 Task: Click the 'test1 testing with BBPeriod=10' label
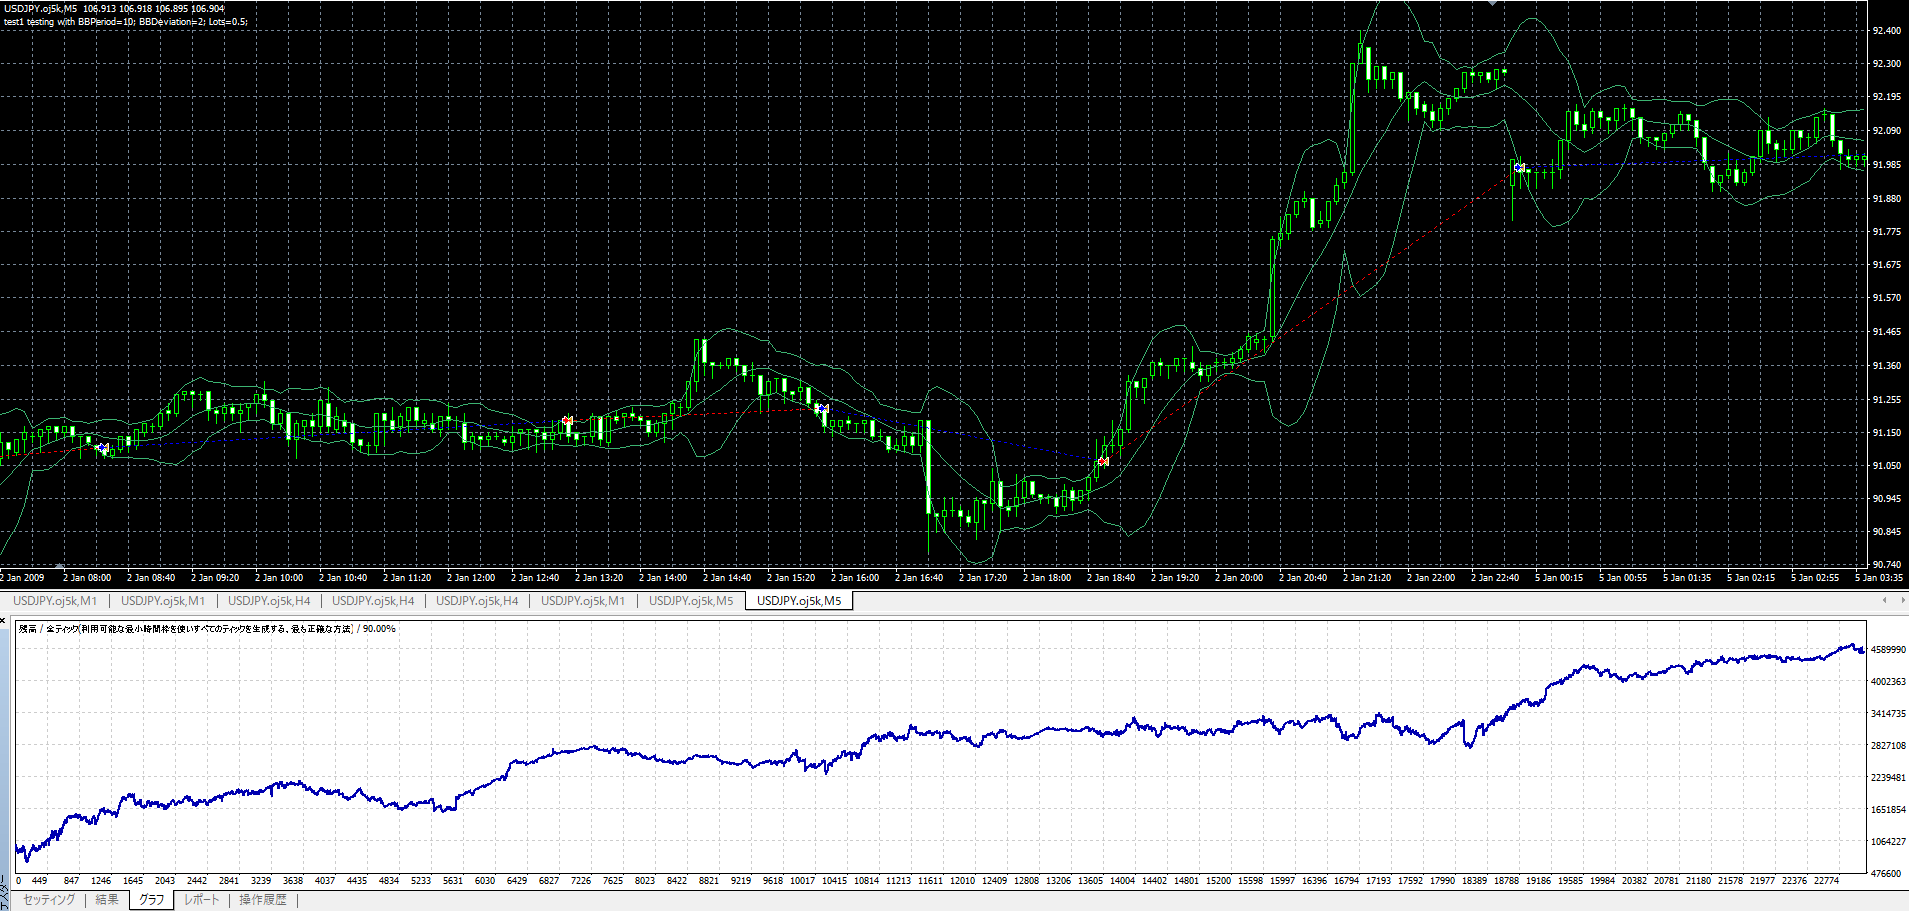pos(125,21)
